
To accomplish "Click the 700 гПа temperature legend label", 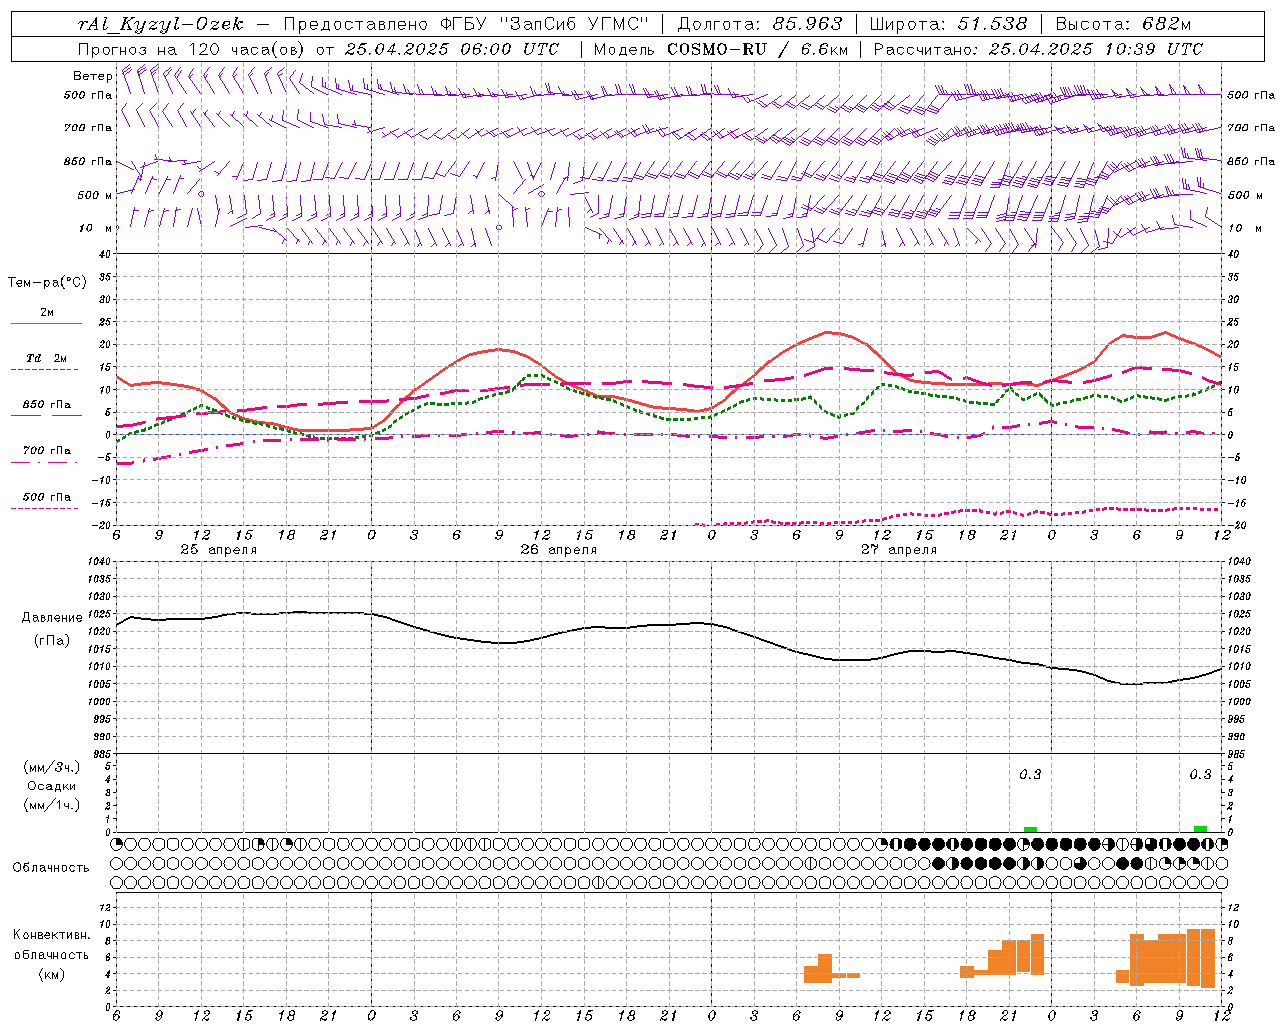I will [x=47, y=451].
